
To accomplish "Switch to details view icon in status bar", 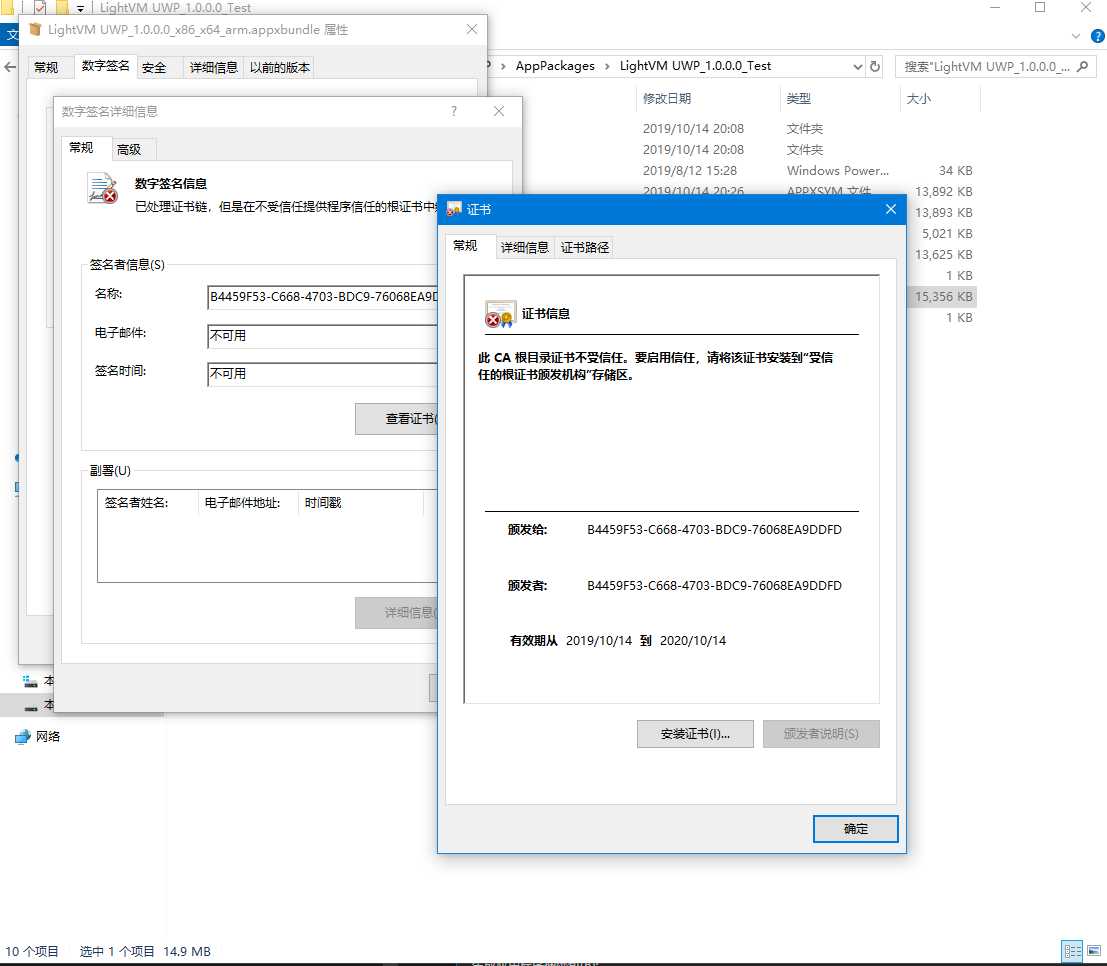I will click(1072, 951).
